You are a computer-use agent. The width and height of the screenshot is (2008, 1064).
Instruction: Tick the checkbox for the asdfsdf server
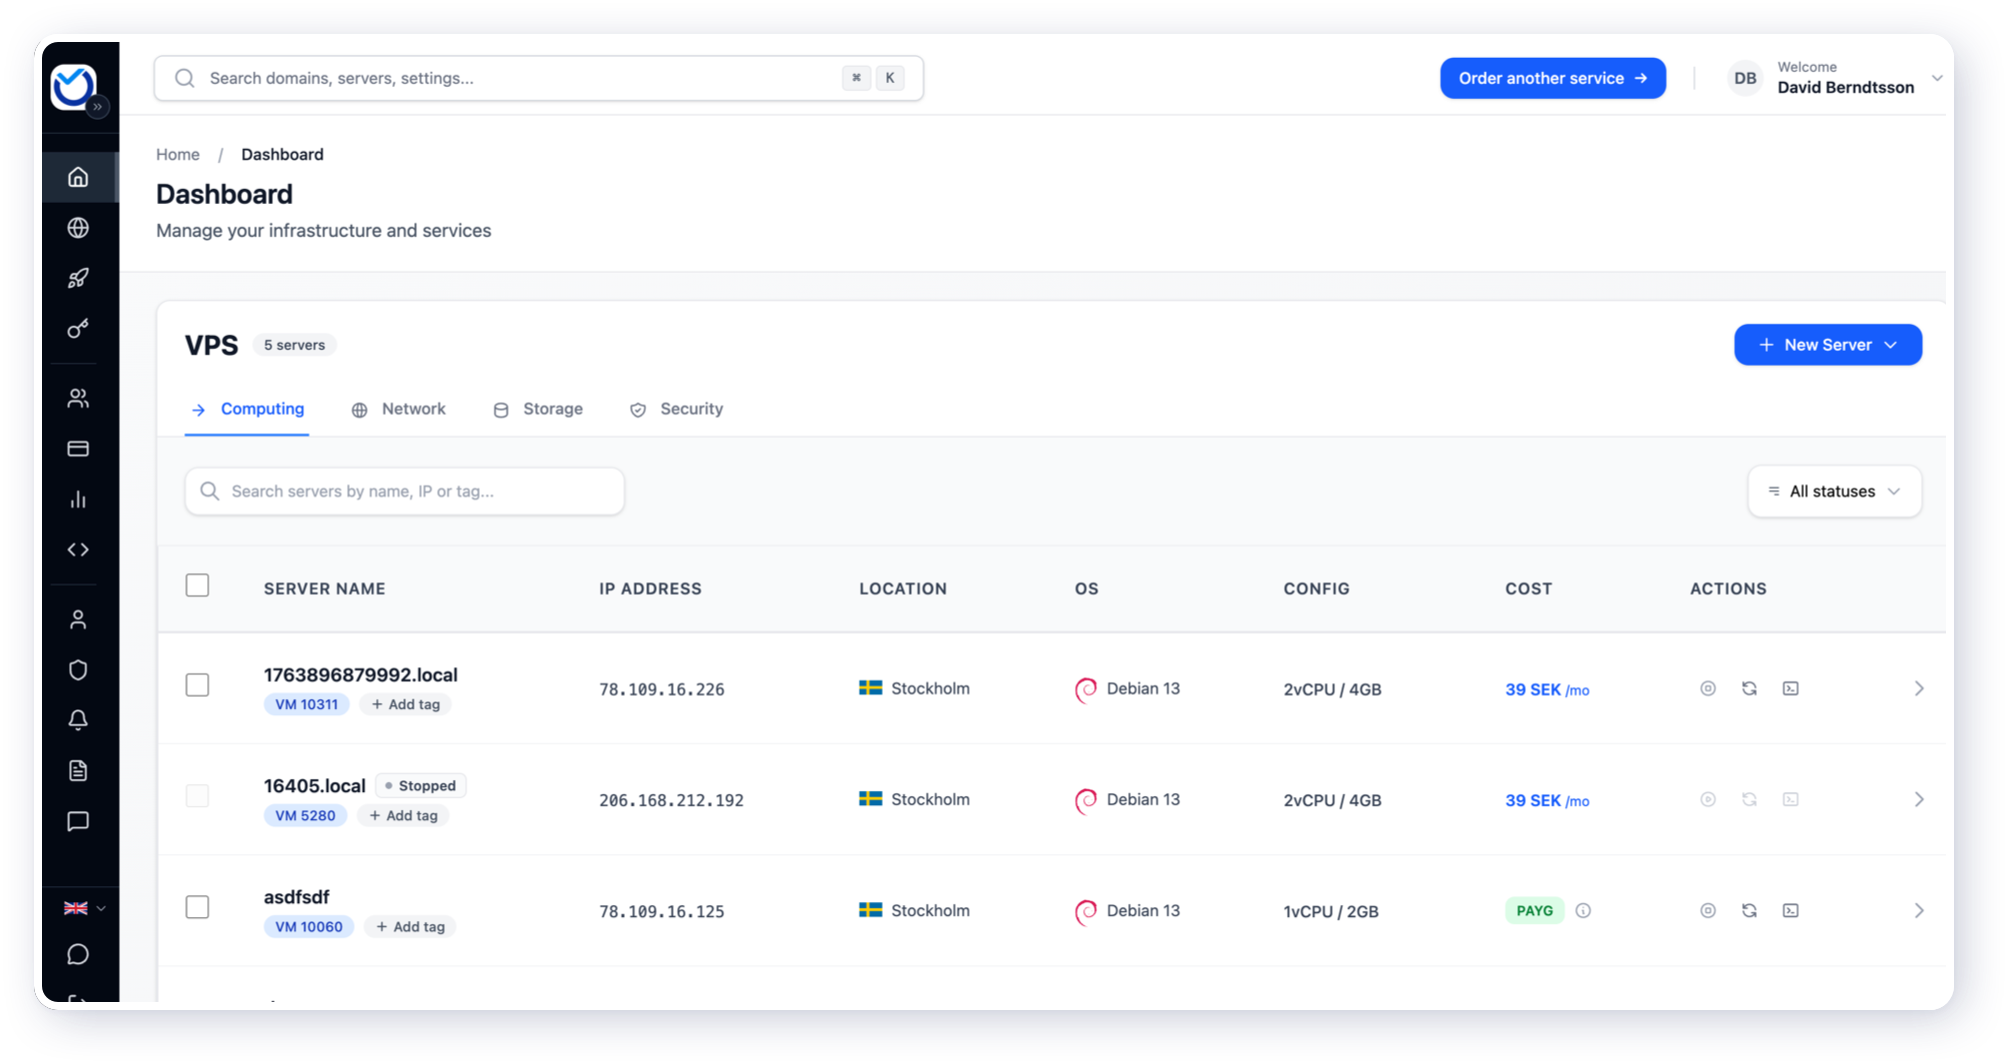point(197,907)
